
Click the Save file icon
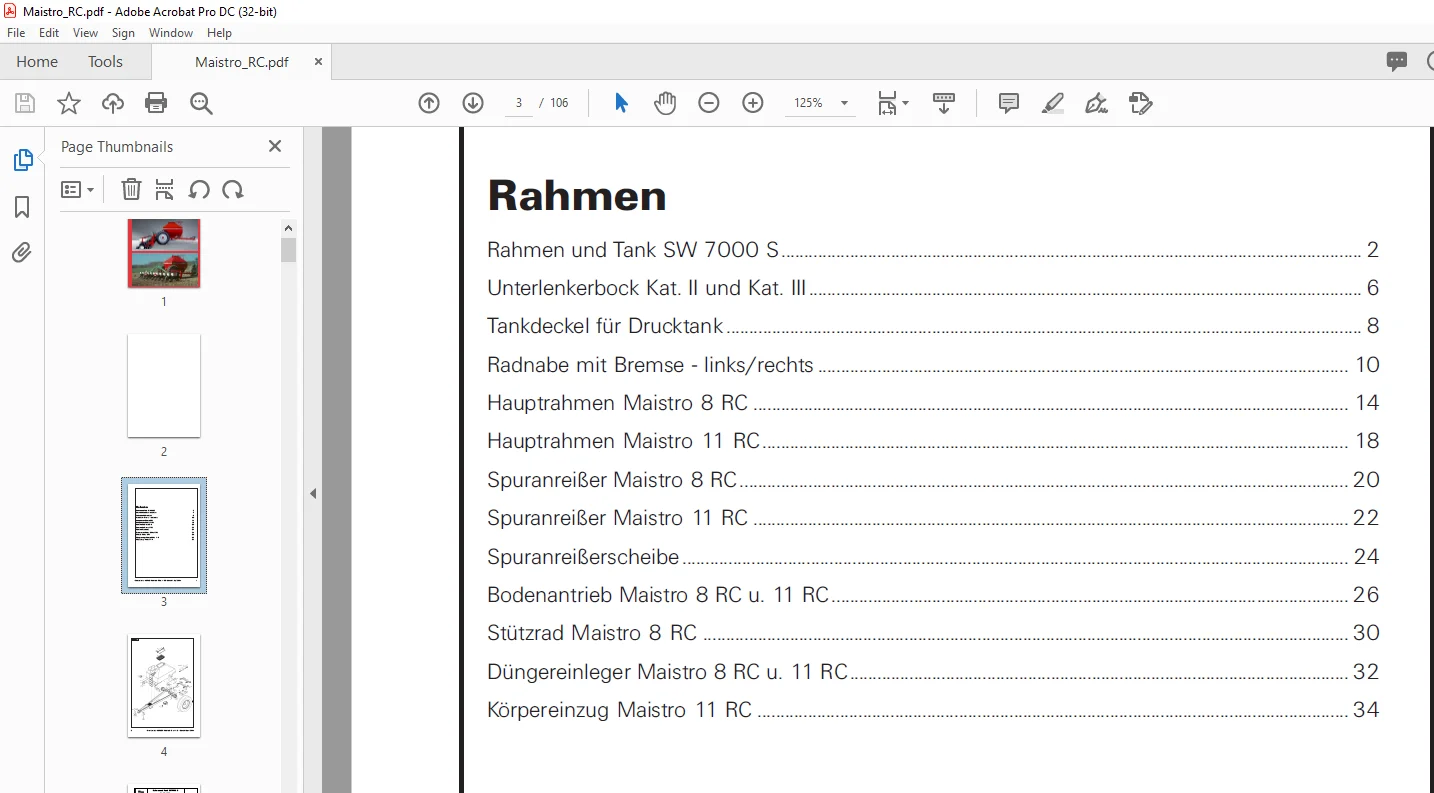click(x=25, y=103)
